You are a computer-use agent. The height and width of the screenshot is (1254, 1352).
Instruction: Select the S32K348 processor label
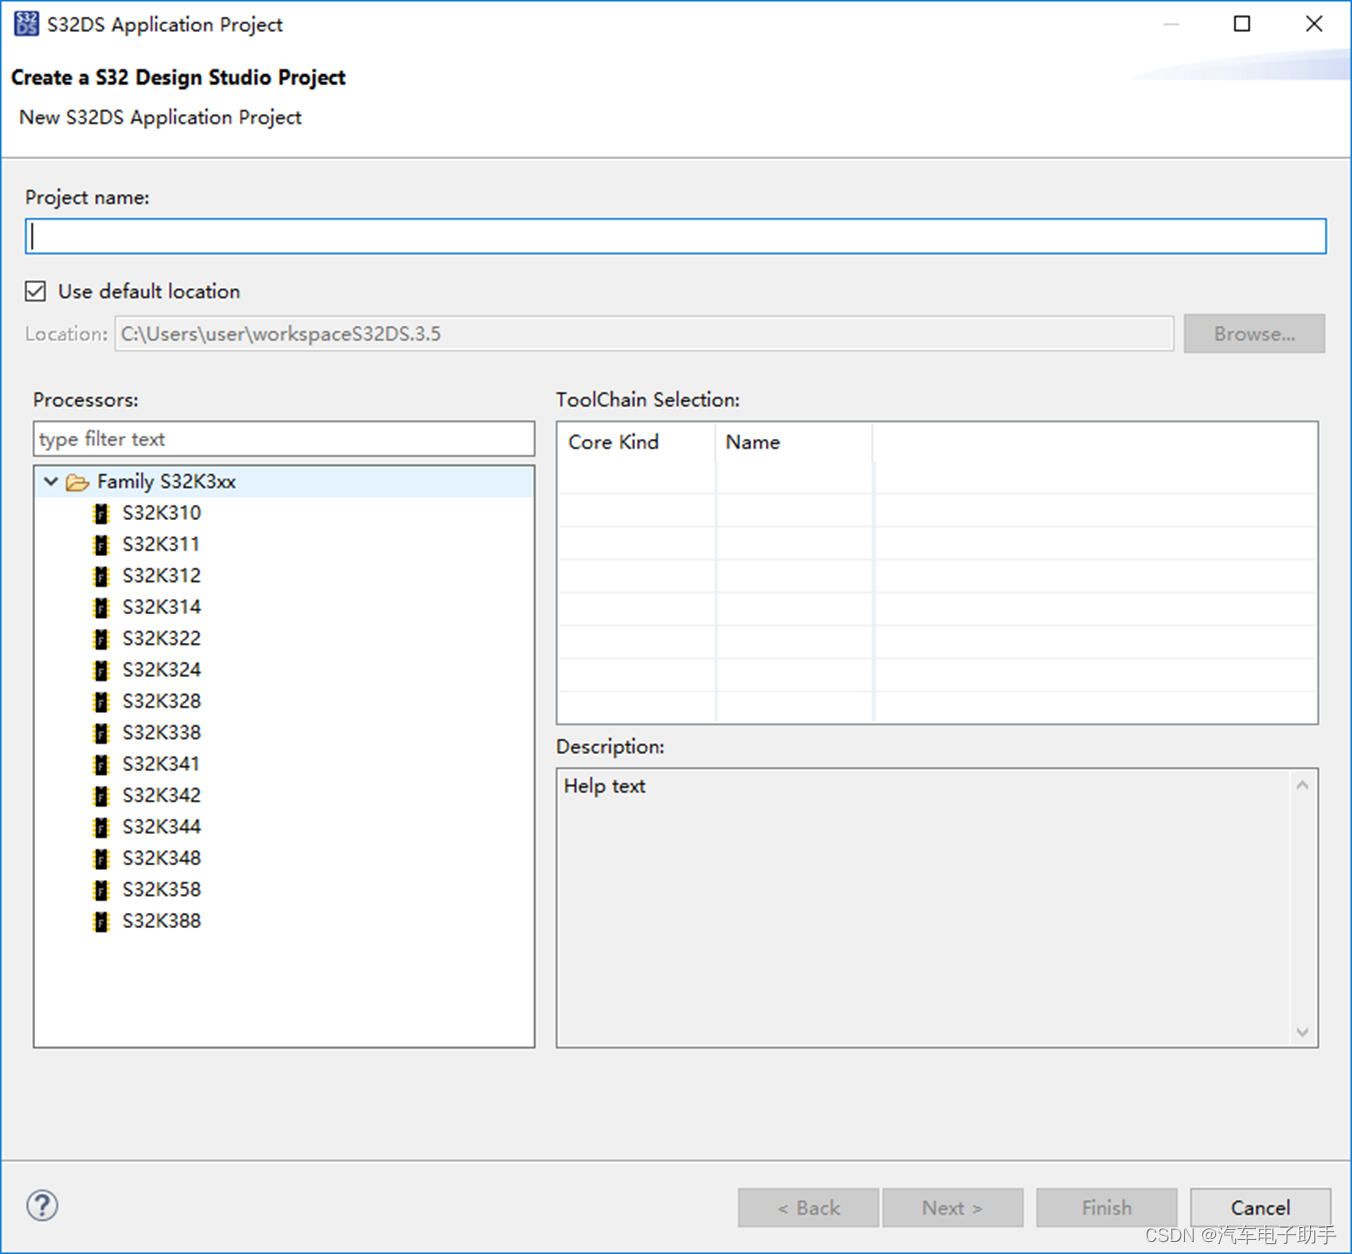pos(161,858)
